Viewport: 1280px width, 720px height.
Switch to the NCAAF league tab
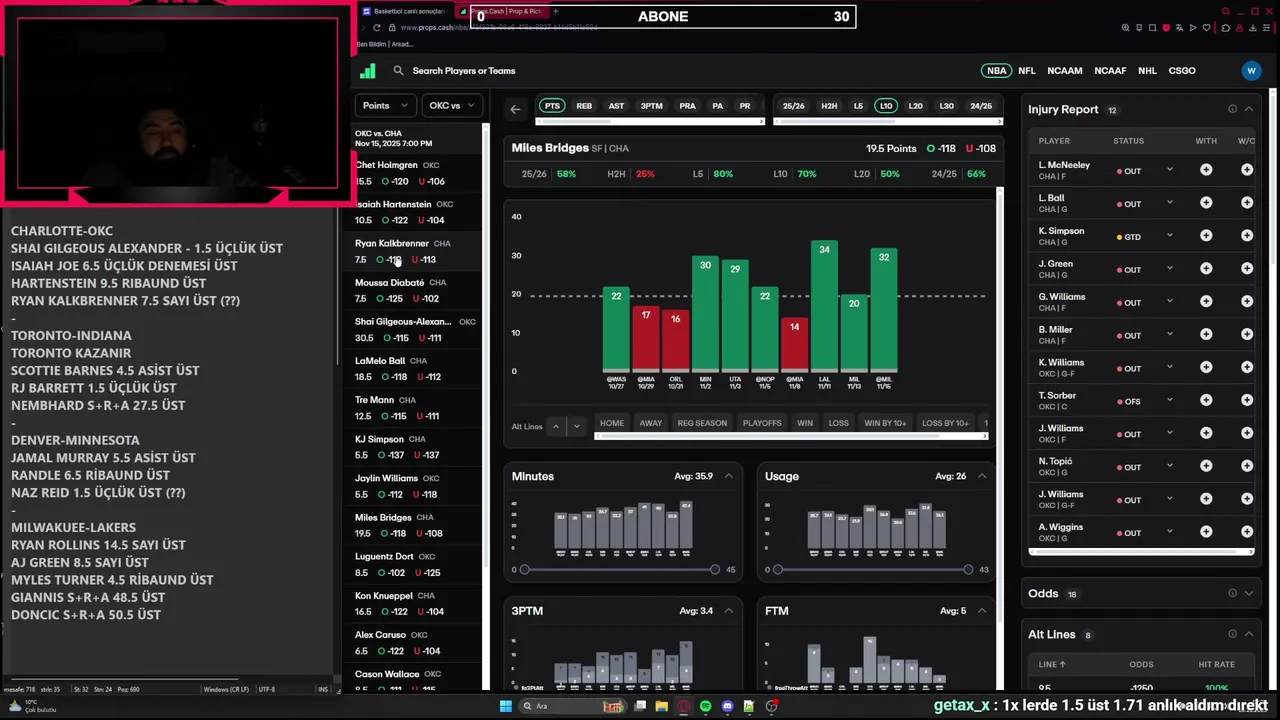(1110, 71)
